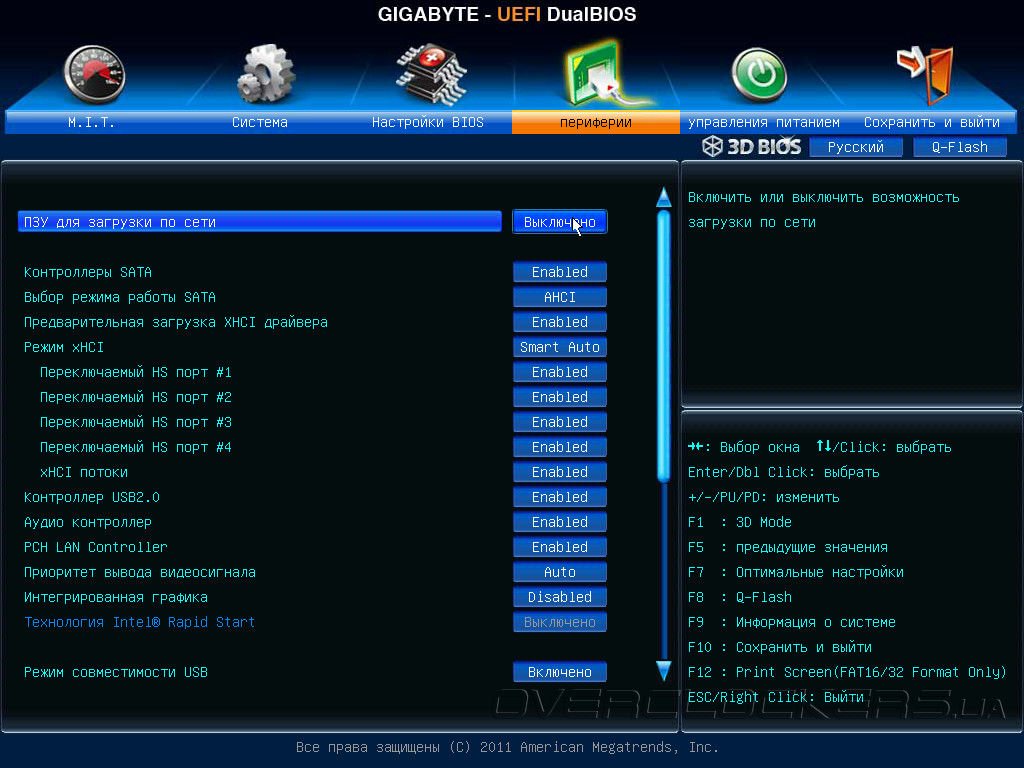
Task: Select Контроллер USB2.0 label
Action: coord(91,497)
